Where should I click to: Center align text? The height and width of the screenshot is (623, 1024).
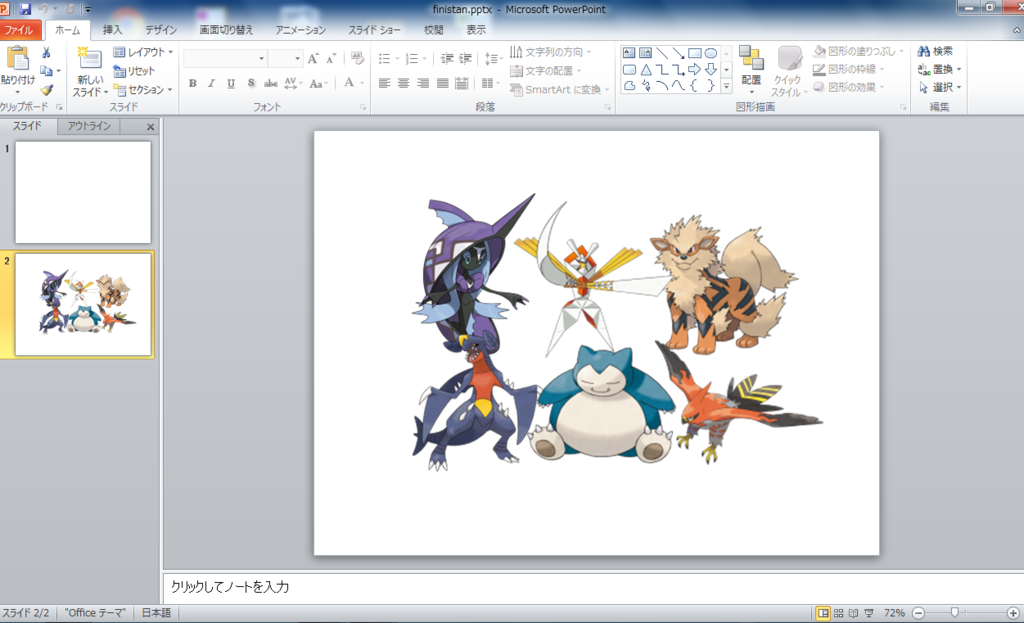tap(404, 83)
